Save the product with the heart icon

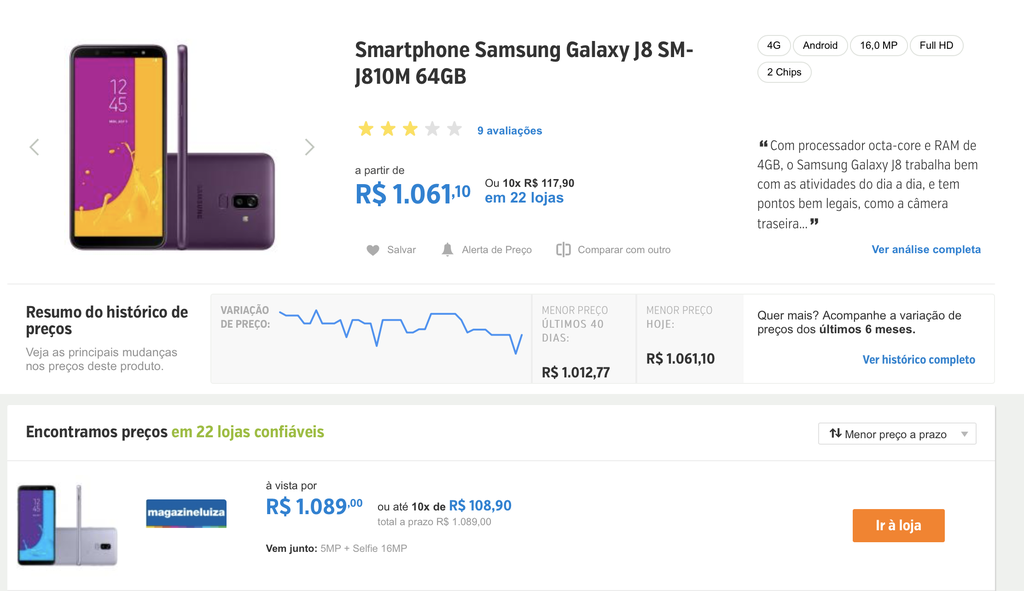(373, 250)
